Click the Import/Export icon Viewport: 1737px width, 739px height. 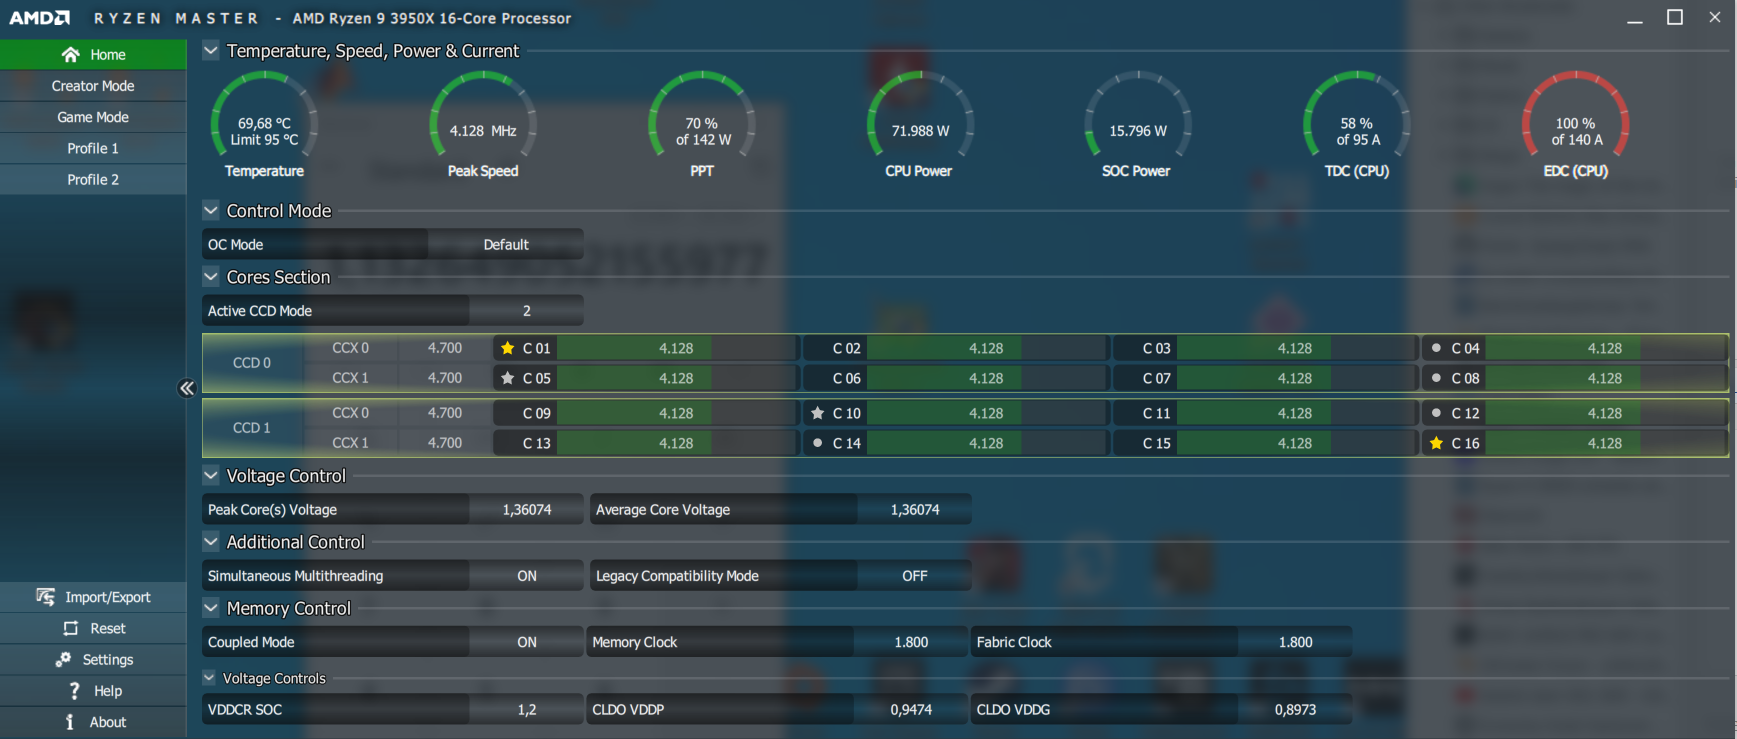(45, 597)
